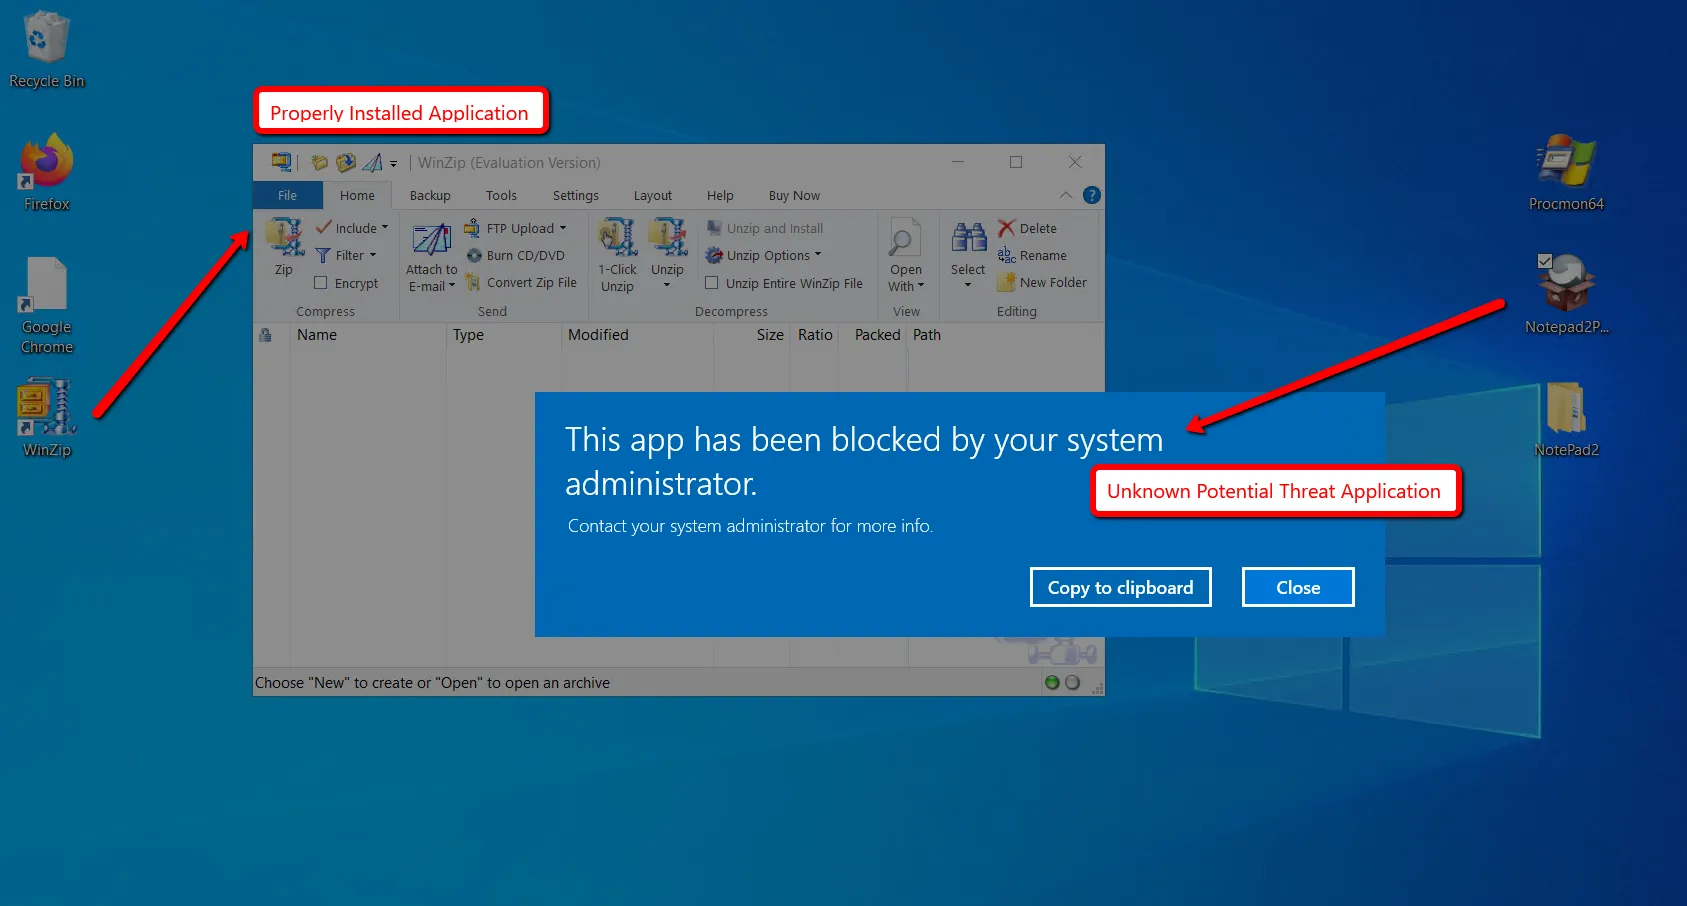The width and height of the screenshot is (1687, 906).
Task: Switch to the Backup ribbon tab
Action: point(430,195)
